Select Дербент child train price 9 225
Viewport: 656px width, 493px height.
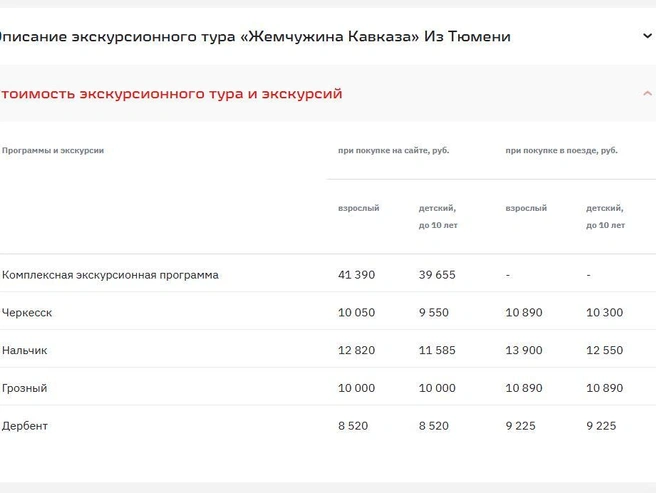[x=601, y=426]
